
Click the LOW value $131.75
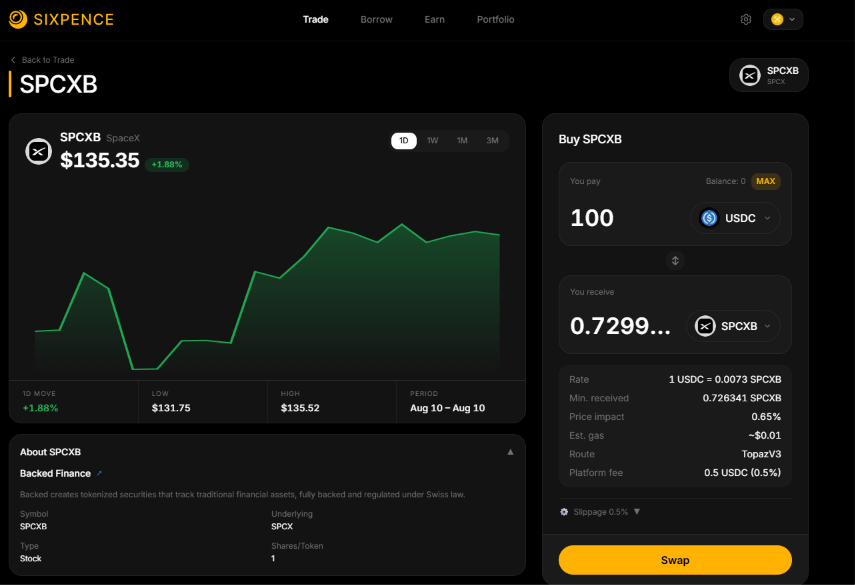coord(171,408)
